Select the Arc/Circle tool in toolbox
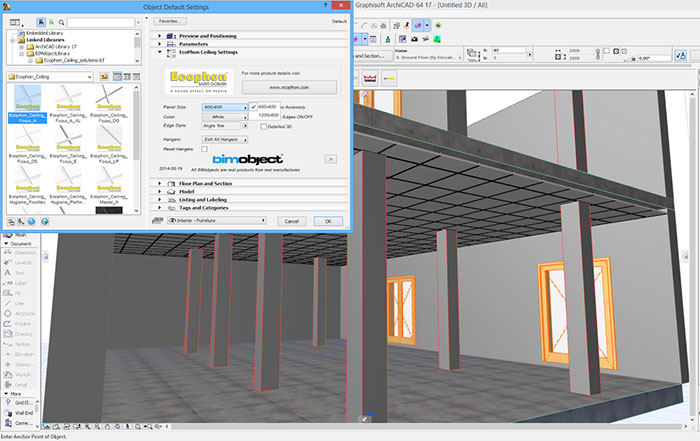Image resolution: width=700 pixels, height=441 pixels. pos(20,314)
